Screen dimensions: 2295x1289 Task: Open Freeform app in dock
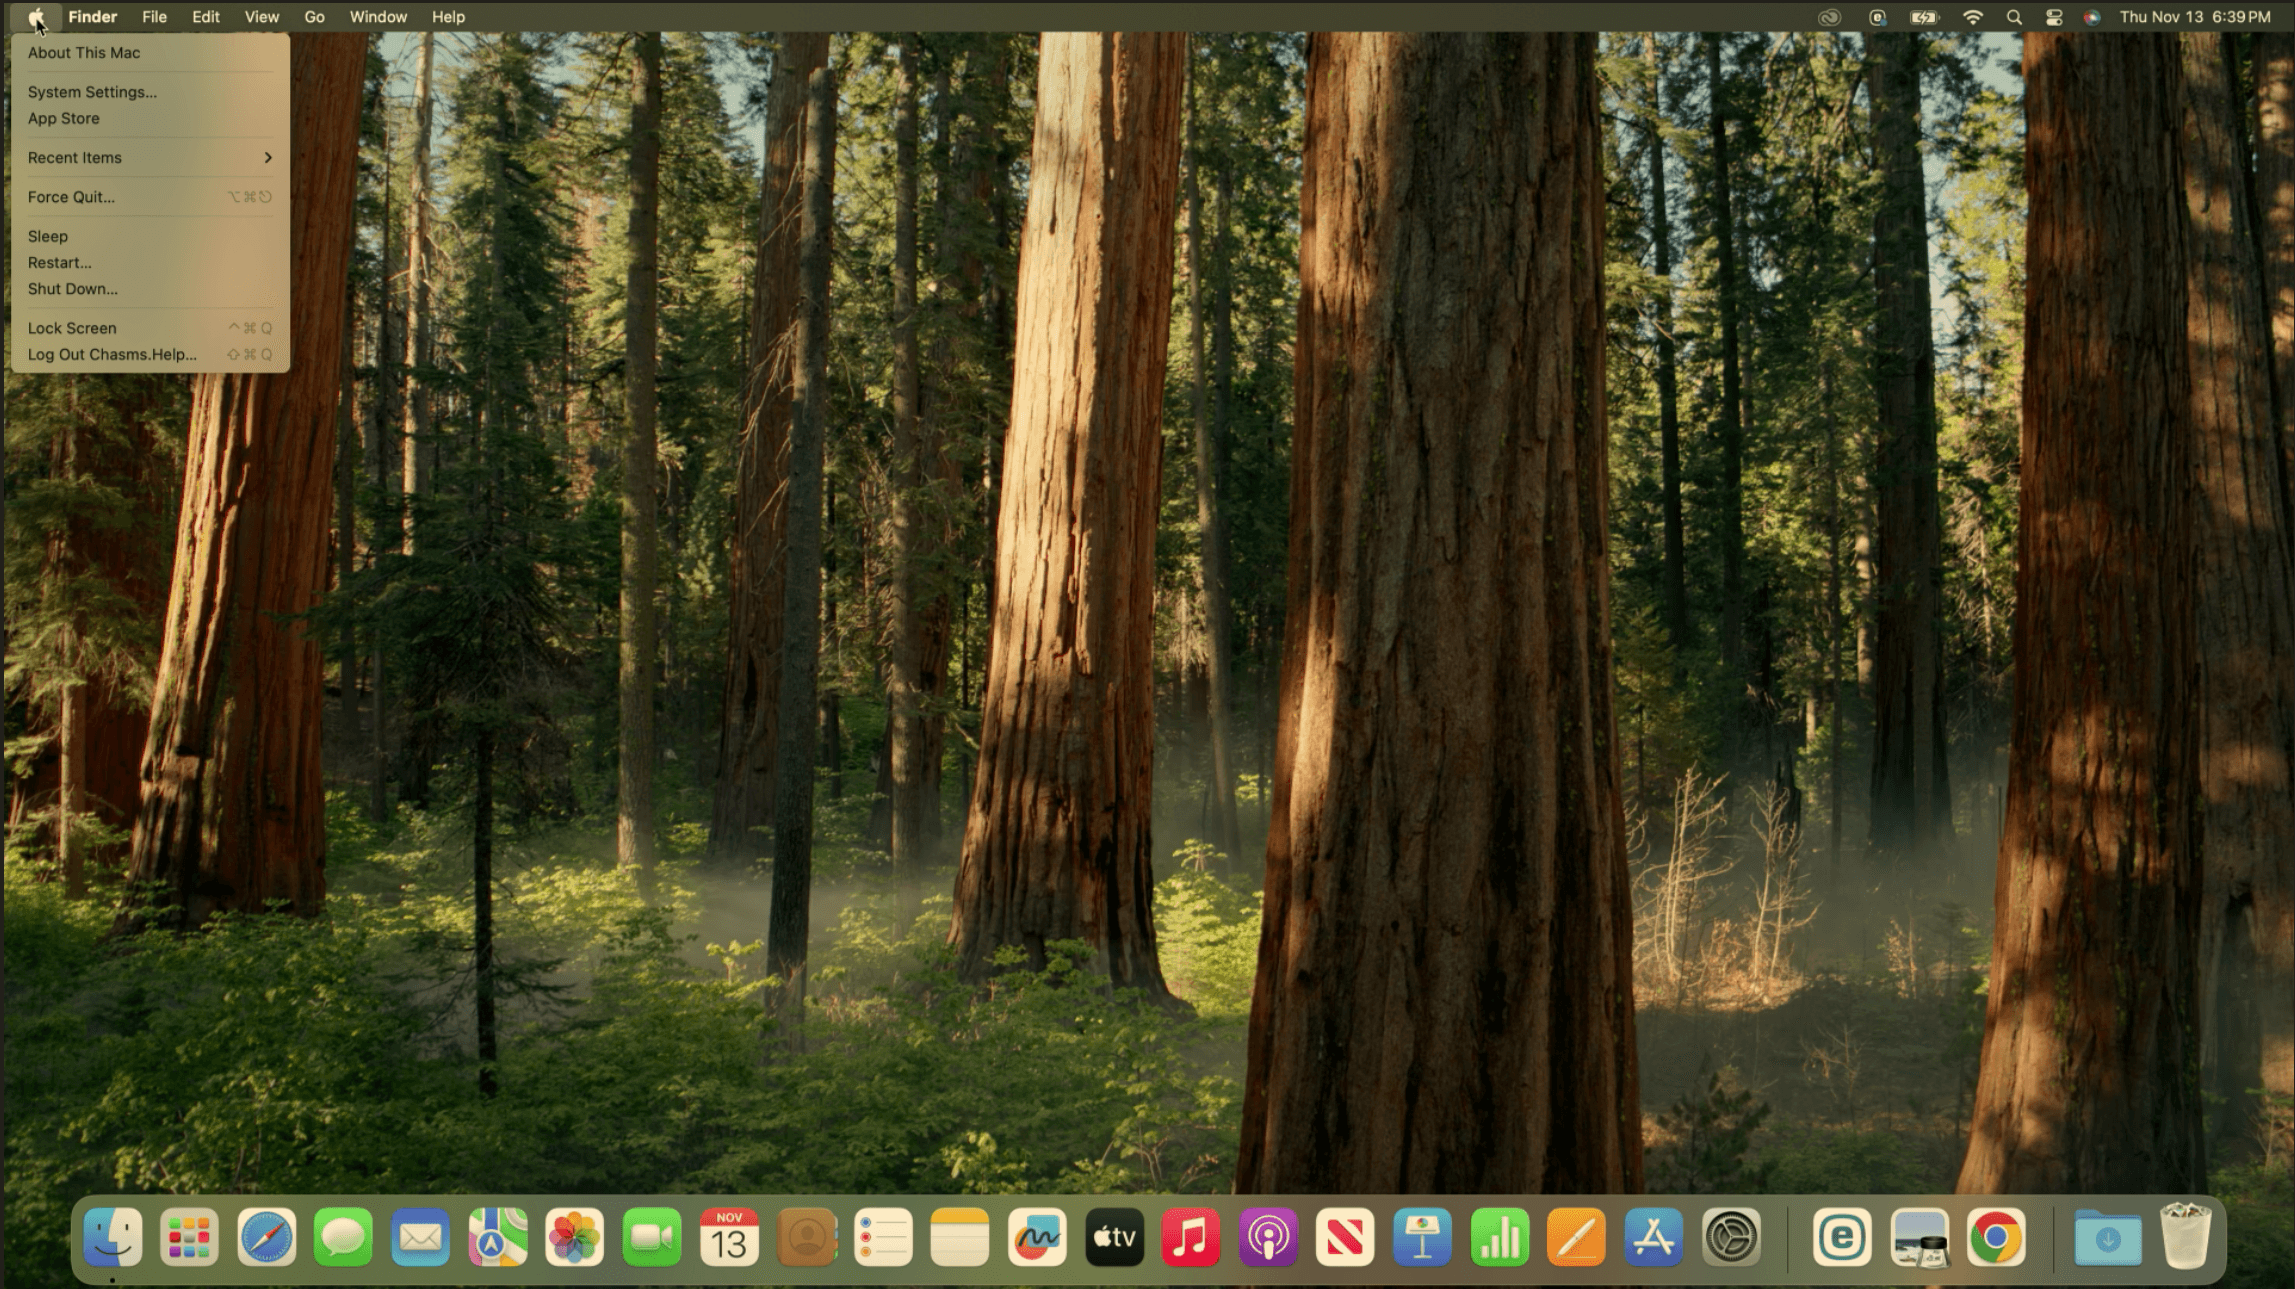pos(1036,1238)
